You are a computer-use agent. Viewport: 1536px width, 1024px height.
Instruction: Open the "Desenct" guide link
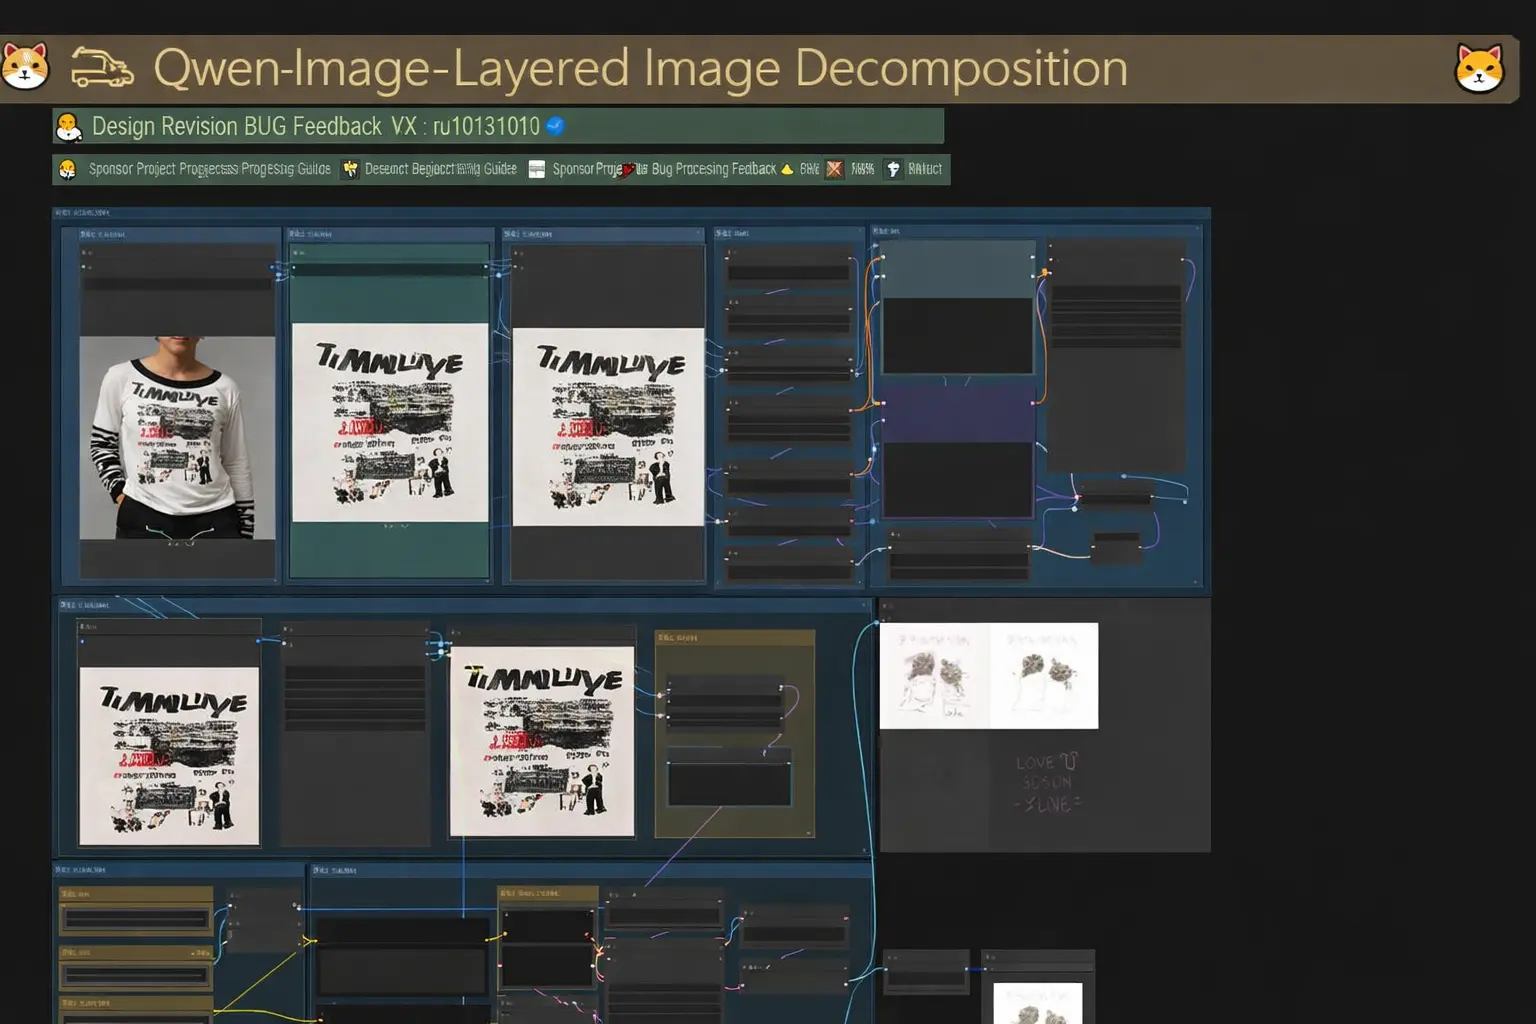coord(440,169)
